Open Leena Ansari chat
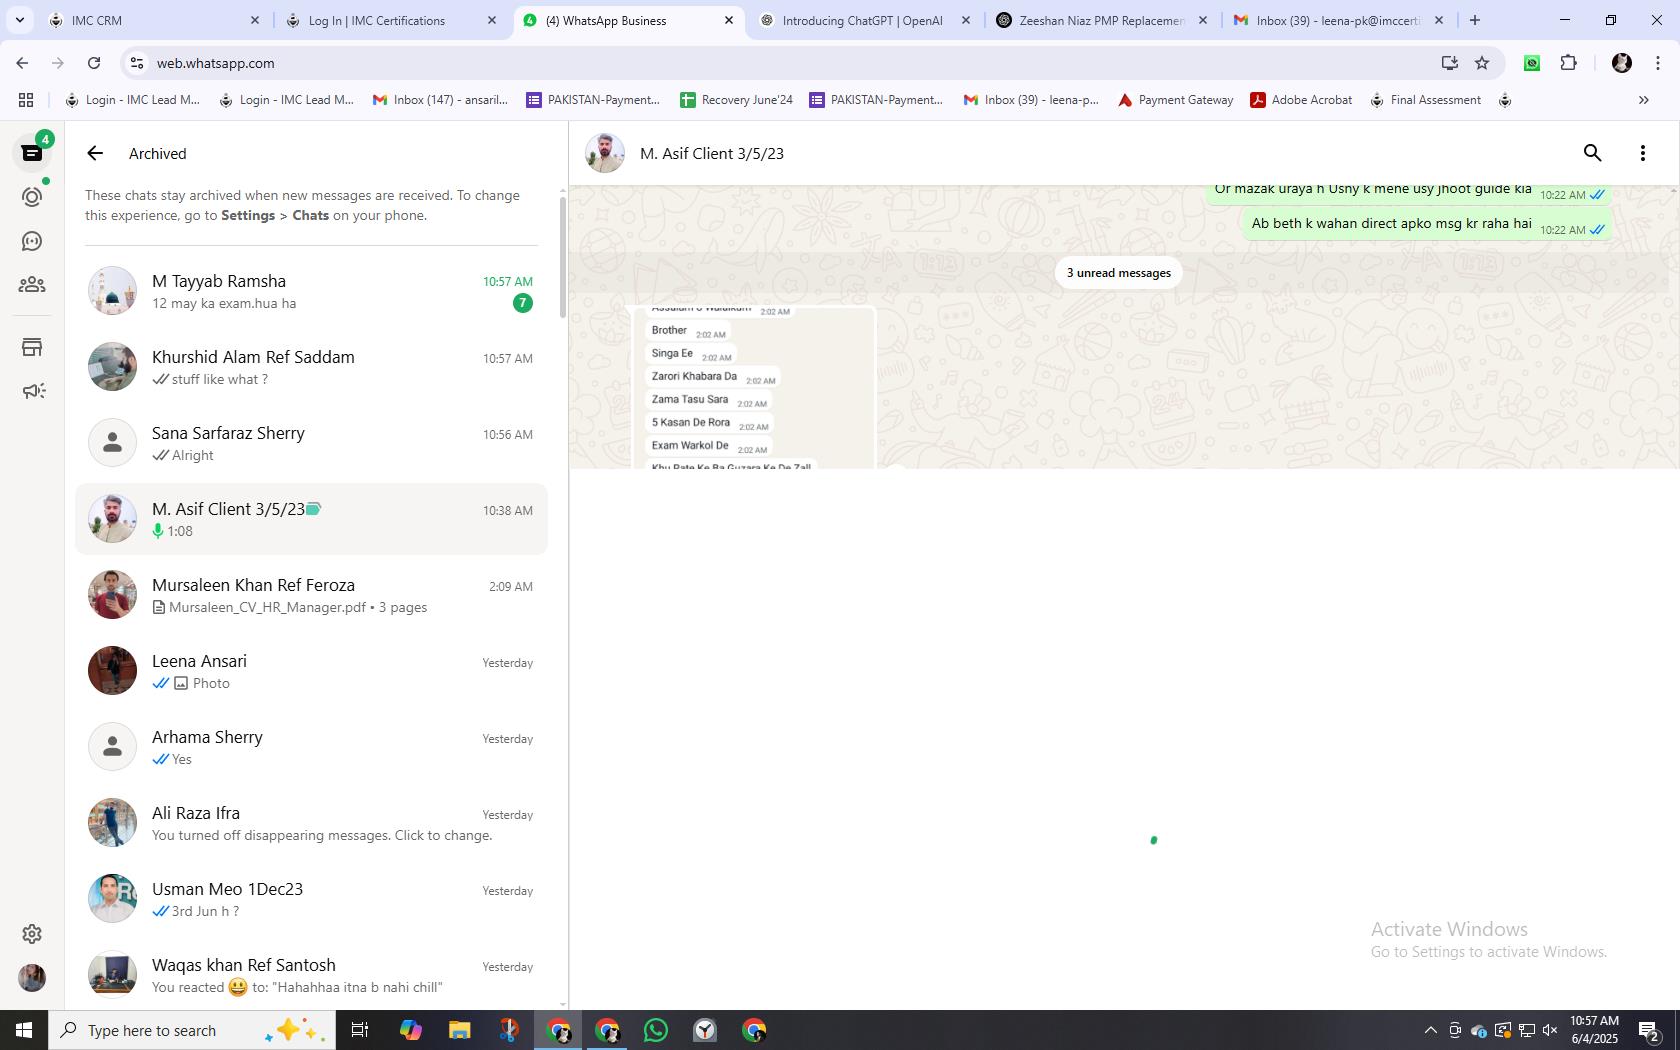 tap(311, 671)
